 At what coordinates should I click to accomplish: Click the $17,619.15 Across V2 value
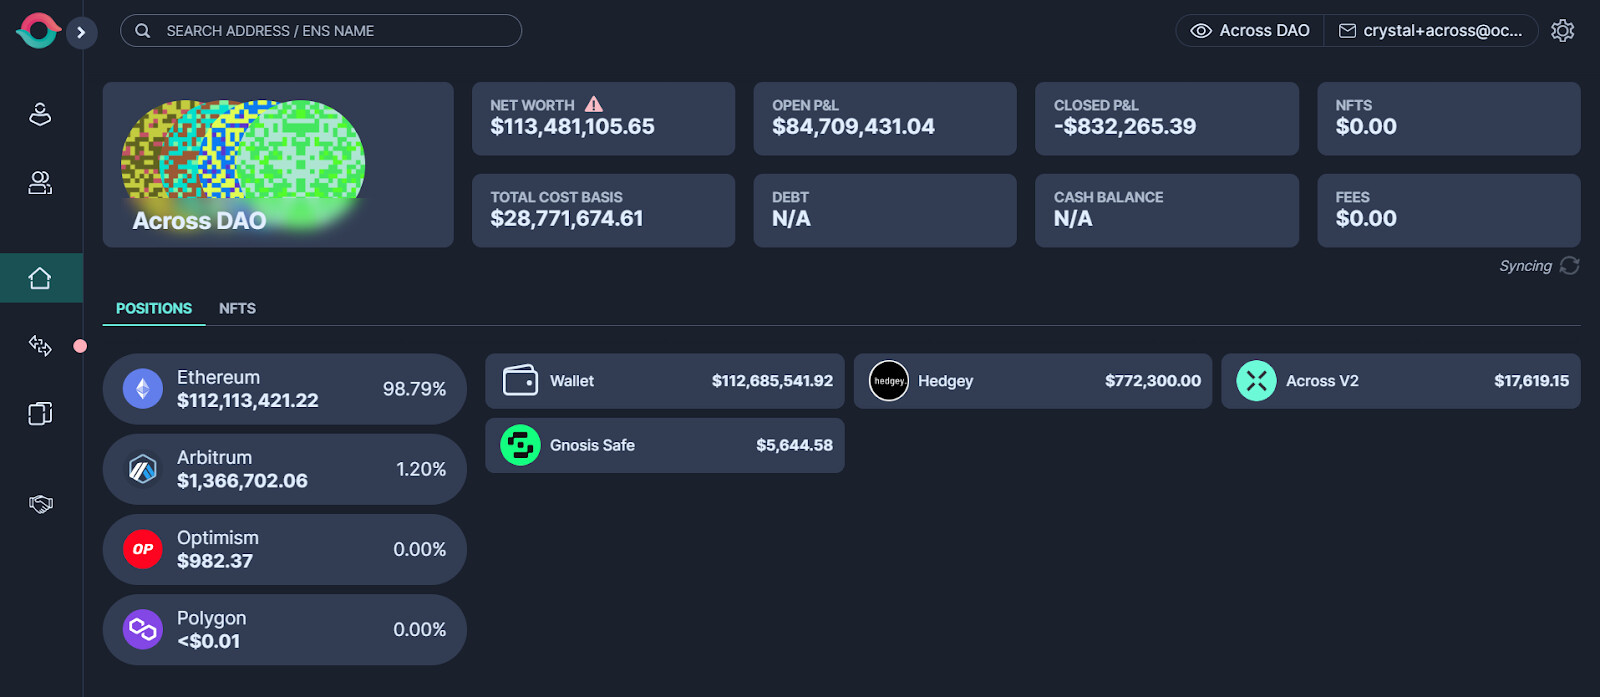[x=1531, y=381]
